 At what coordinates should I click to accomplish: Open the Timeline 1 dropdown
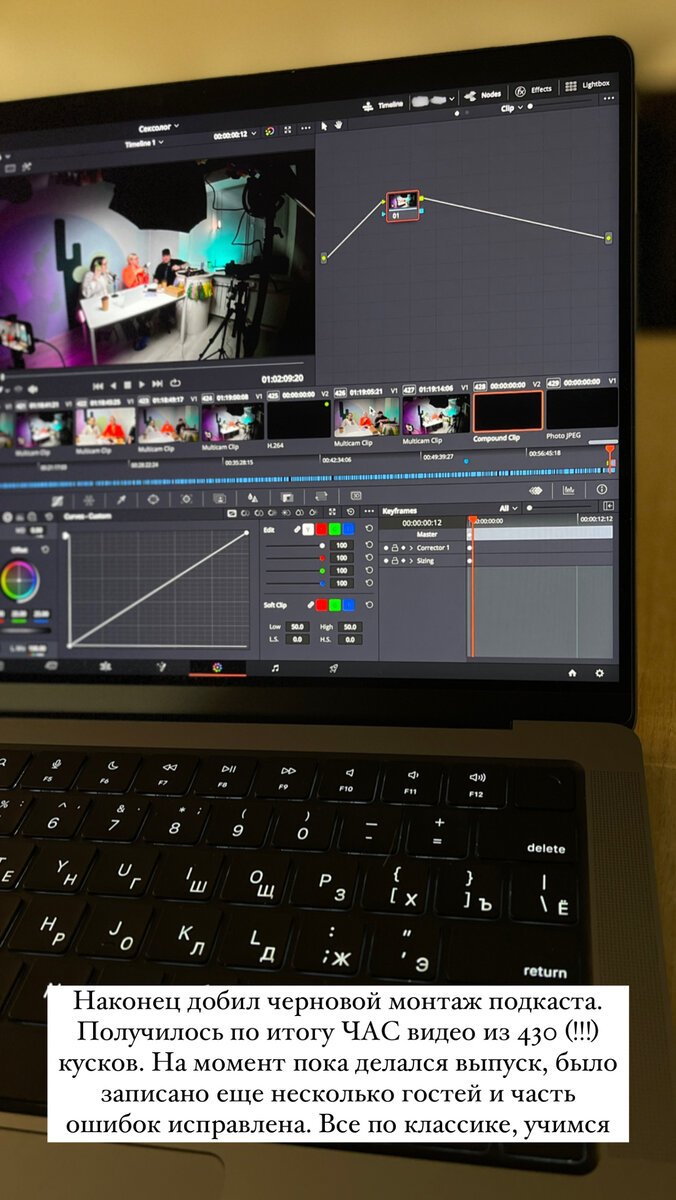tap(143, 144)
